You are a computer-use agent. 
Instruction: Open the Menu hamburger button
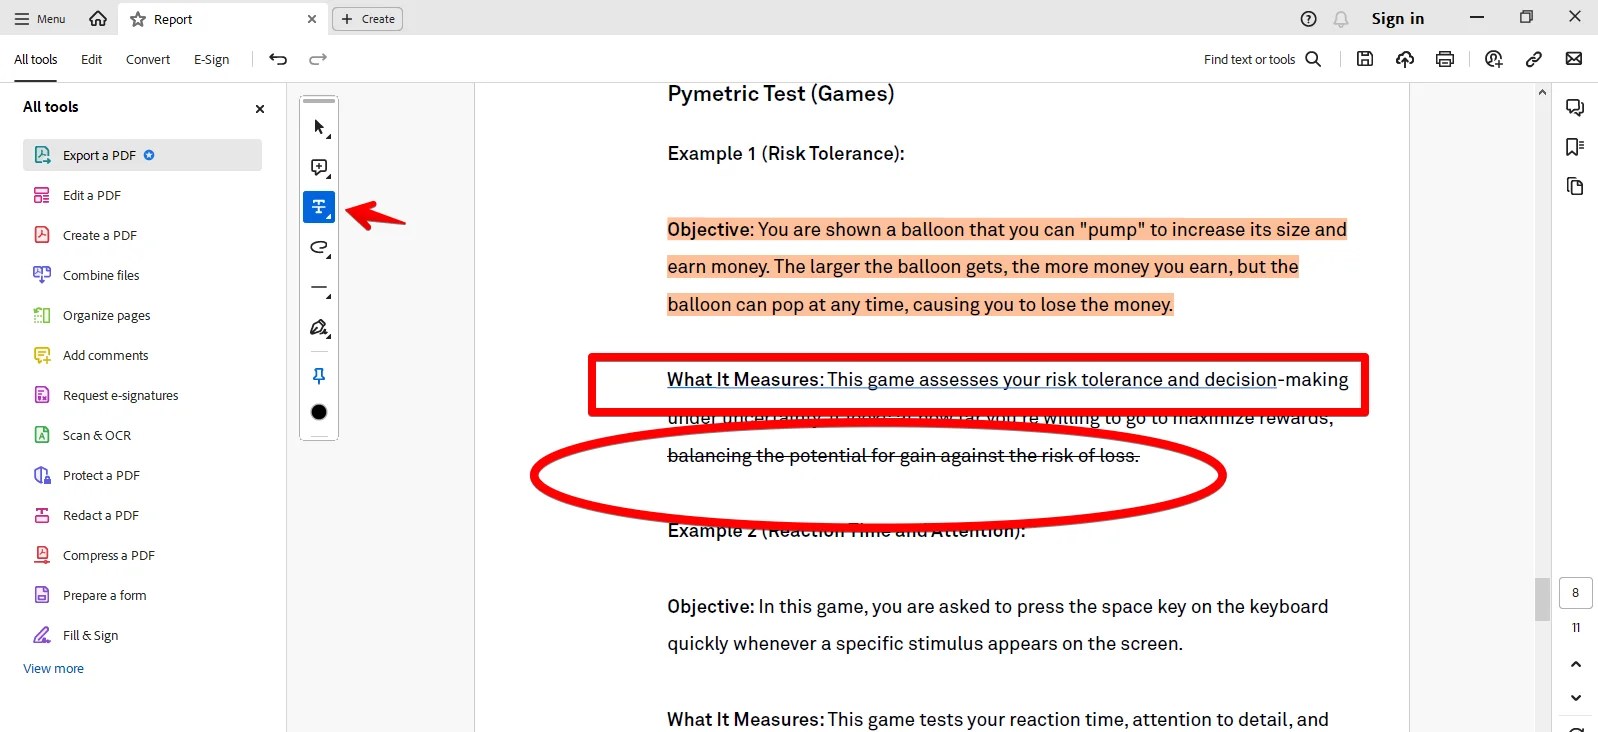click(x=40, y=19)
